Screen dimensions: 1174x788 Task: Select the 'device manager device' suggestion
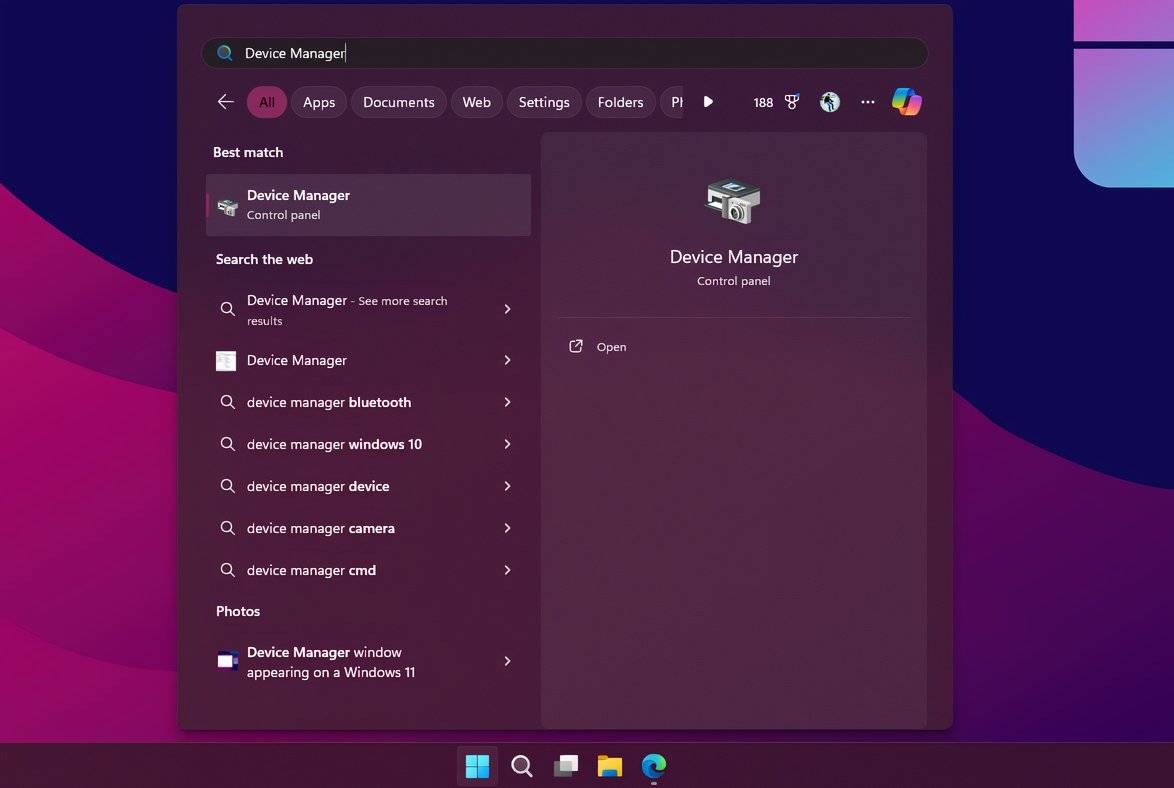tap(368, 486)
